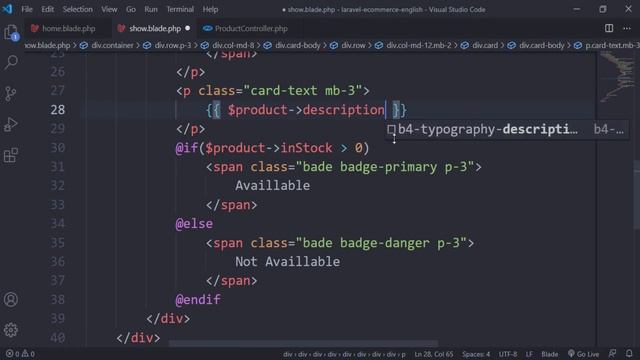Open More Actions ellipsis in editor
This screenshot has height=360, width=640.
pos(627,28)
